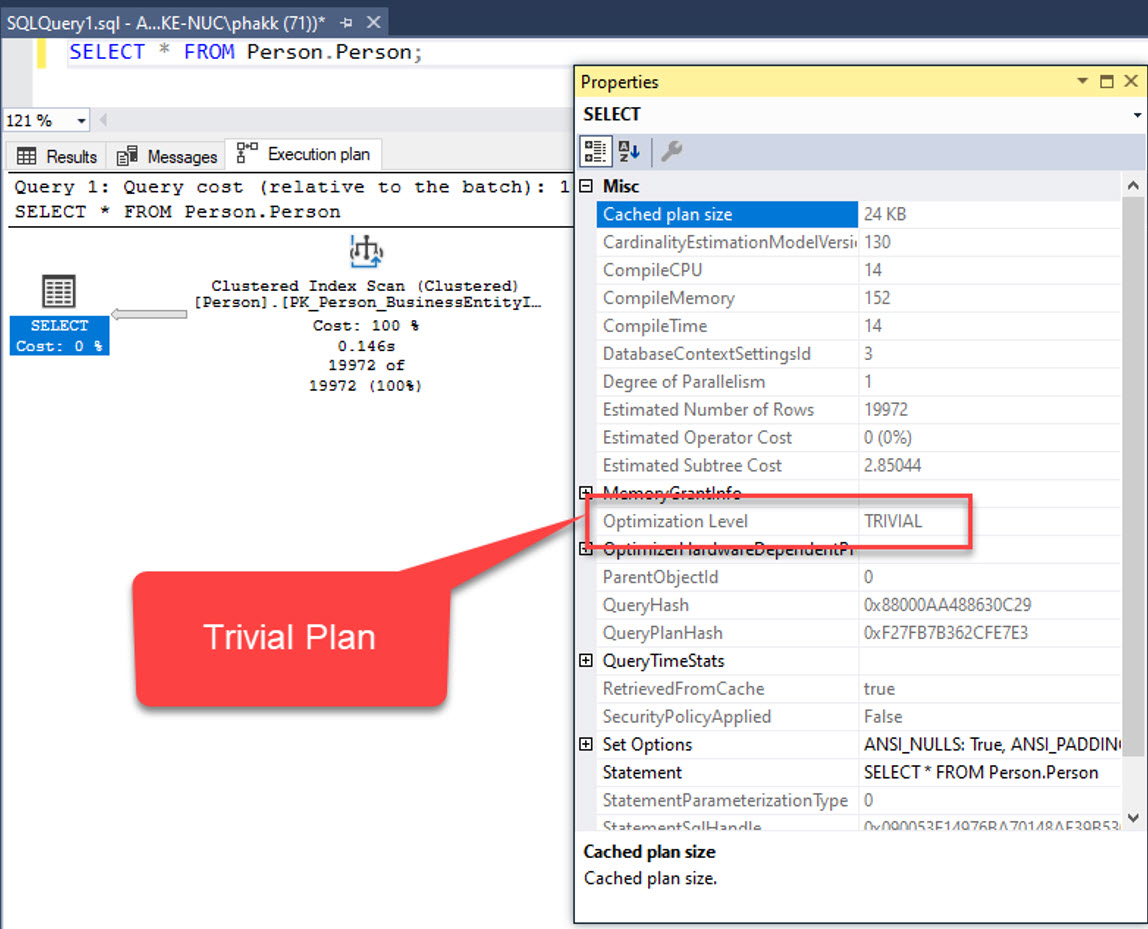1148x929 pixels.
Task: Open the zoom percentage dropdown showing 121%
Action: click(81, 119)
